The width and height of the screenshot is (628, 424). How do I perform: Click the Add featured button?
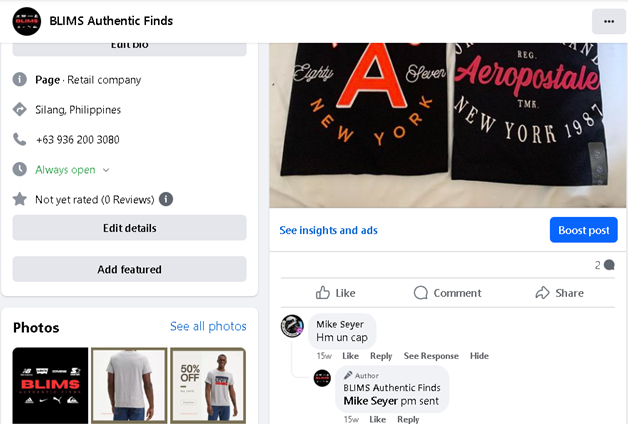pos(129,269)
